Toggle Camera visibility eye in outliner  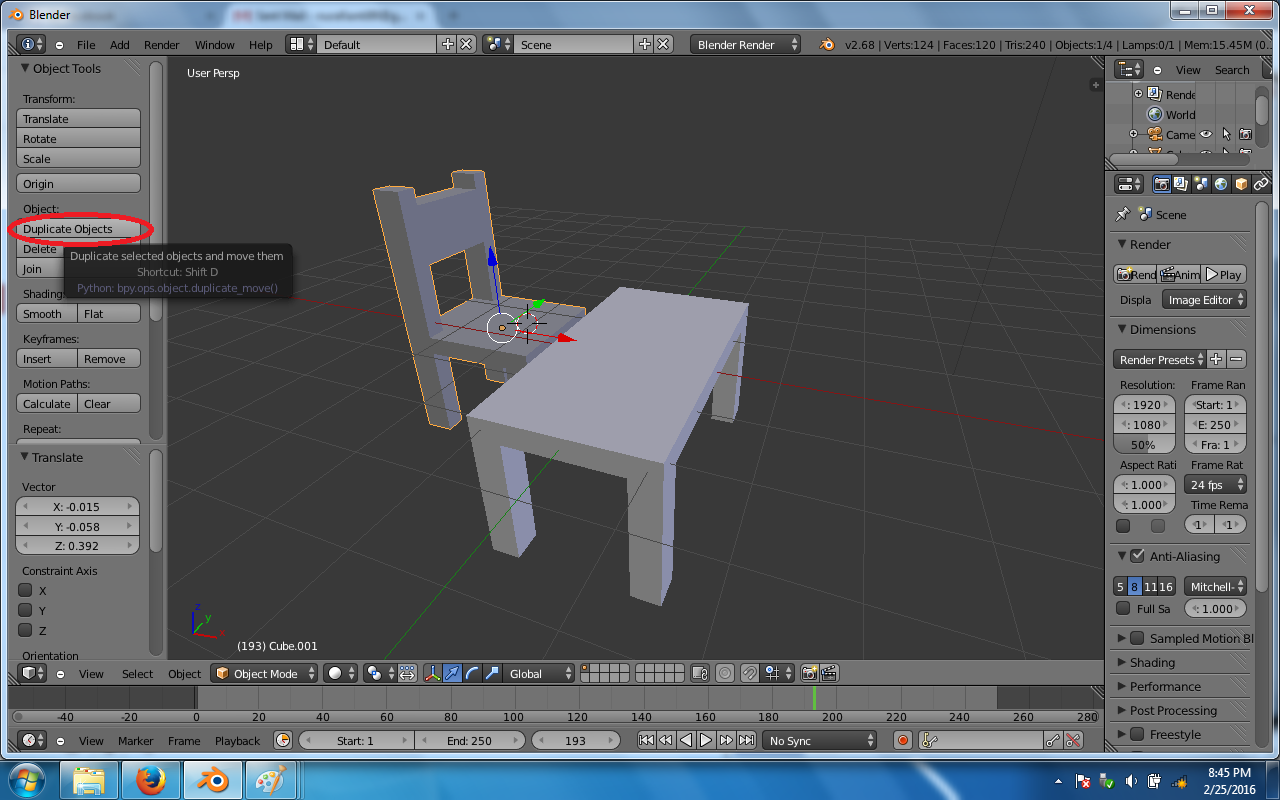coord(1206,134)
